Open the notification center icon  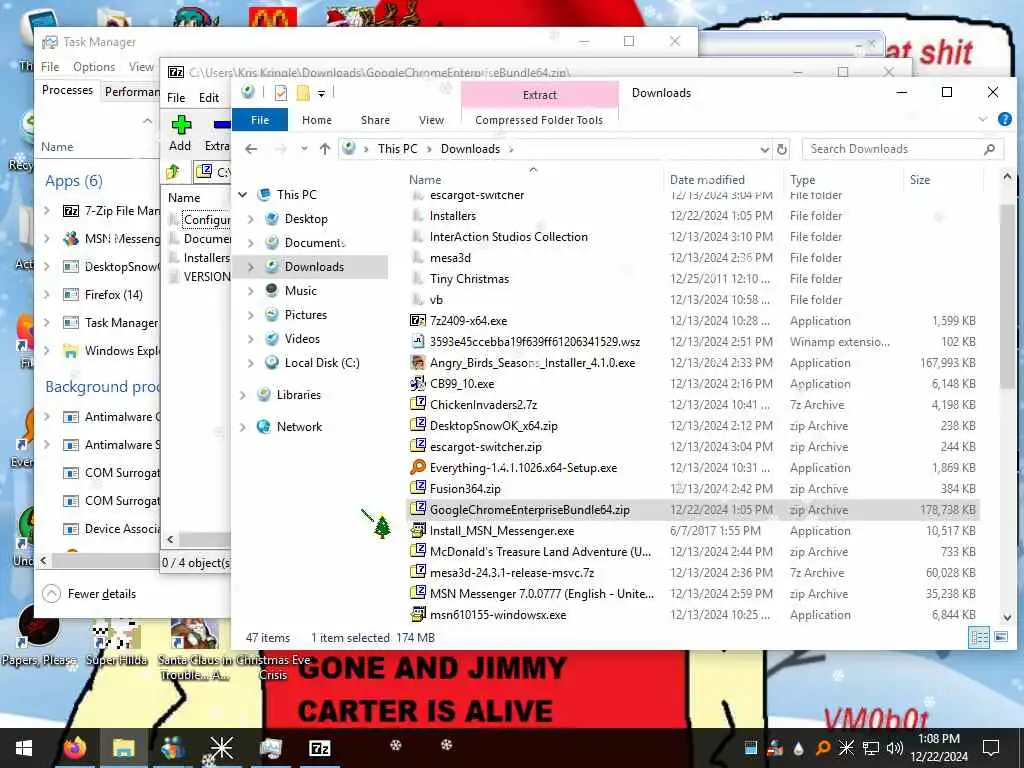[x=991, y=748]
